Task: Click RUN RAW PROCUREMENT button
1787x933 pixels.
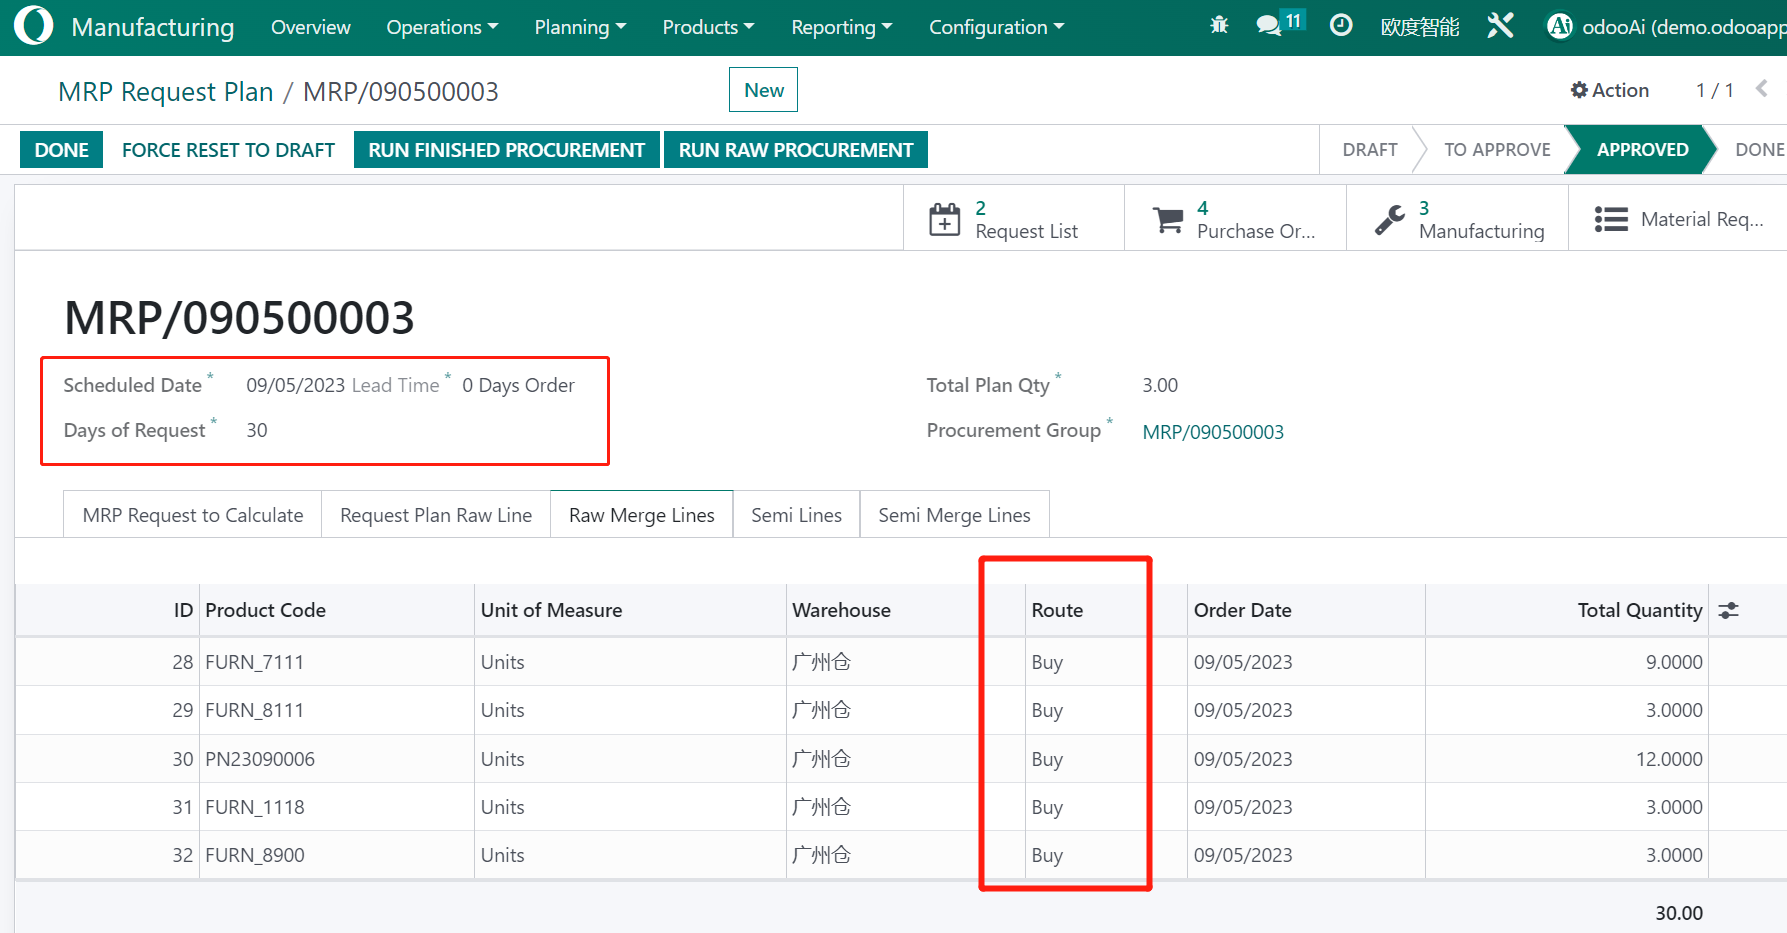Action: coord(796,150)
